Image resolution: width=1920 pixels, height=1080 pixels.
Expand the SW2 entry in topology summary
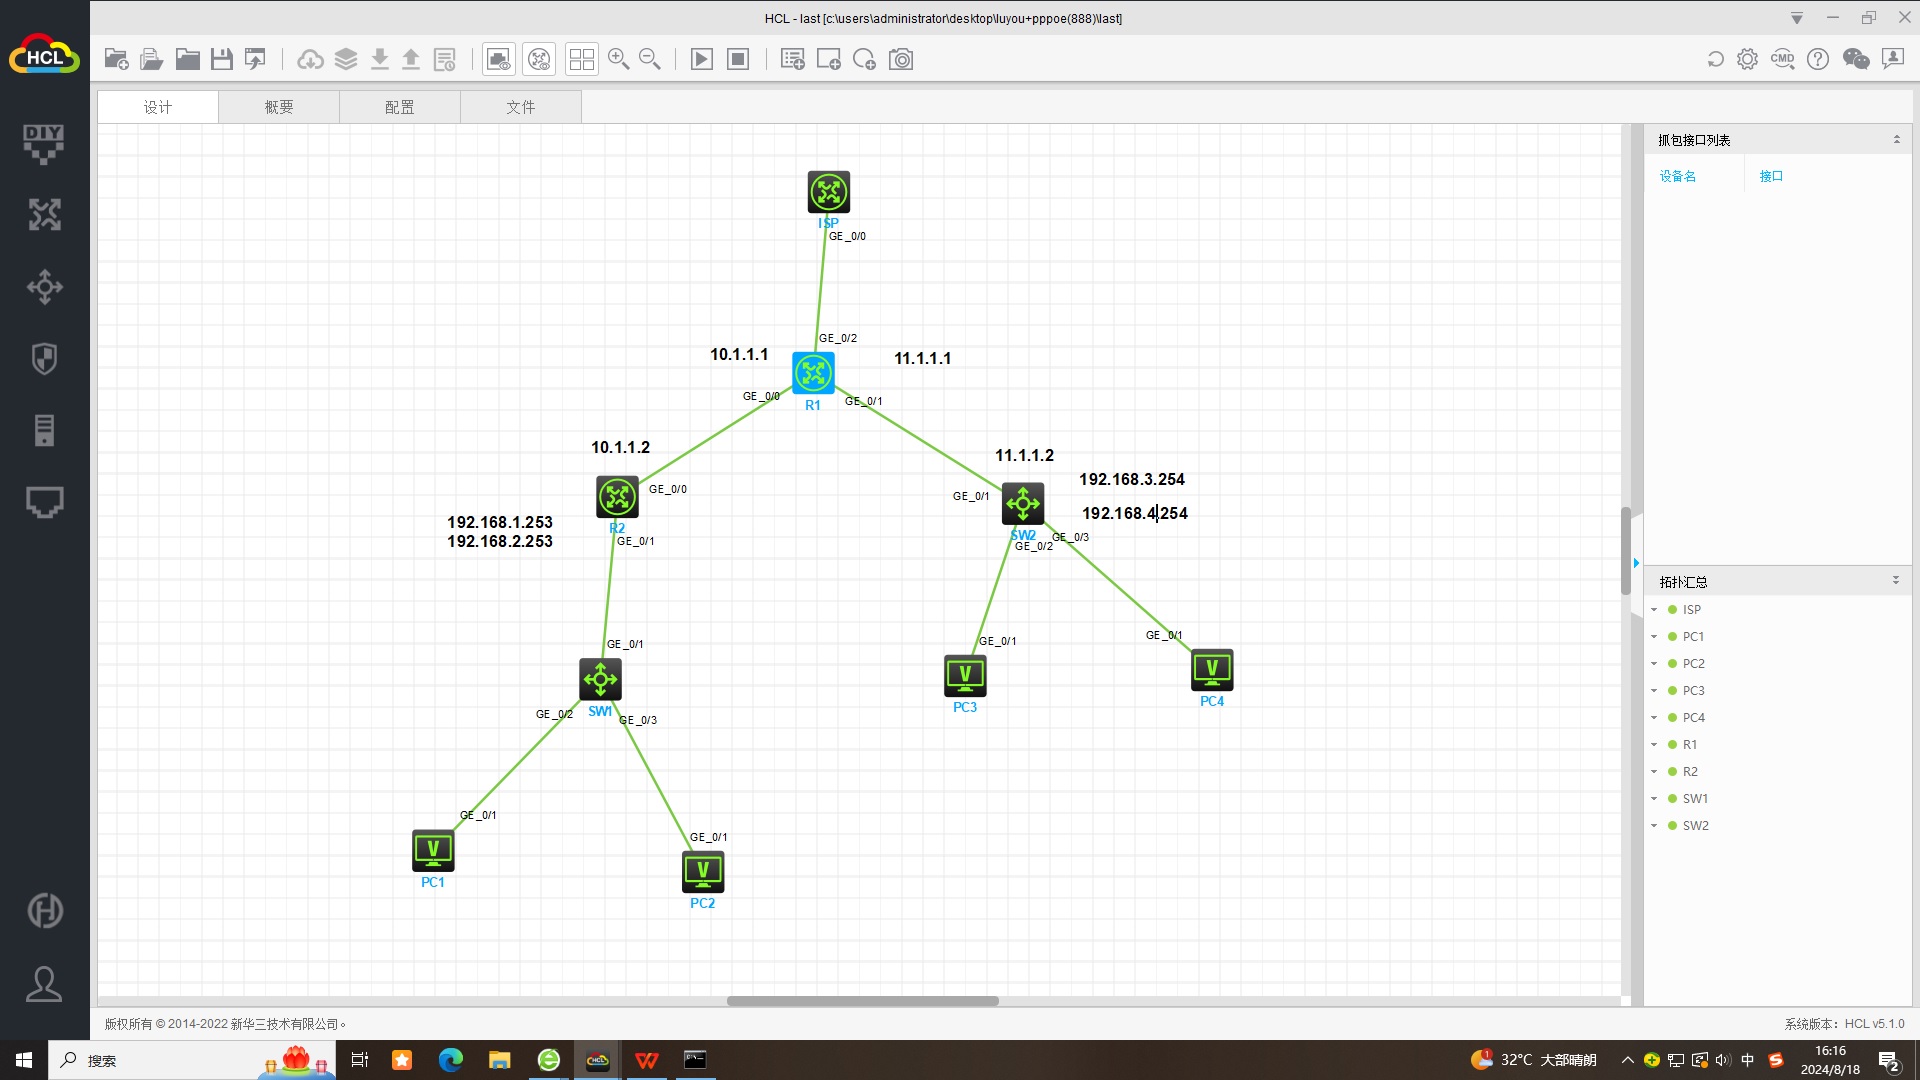coord(1654,826)
